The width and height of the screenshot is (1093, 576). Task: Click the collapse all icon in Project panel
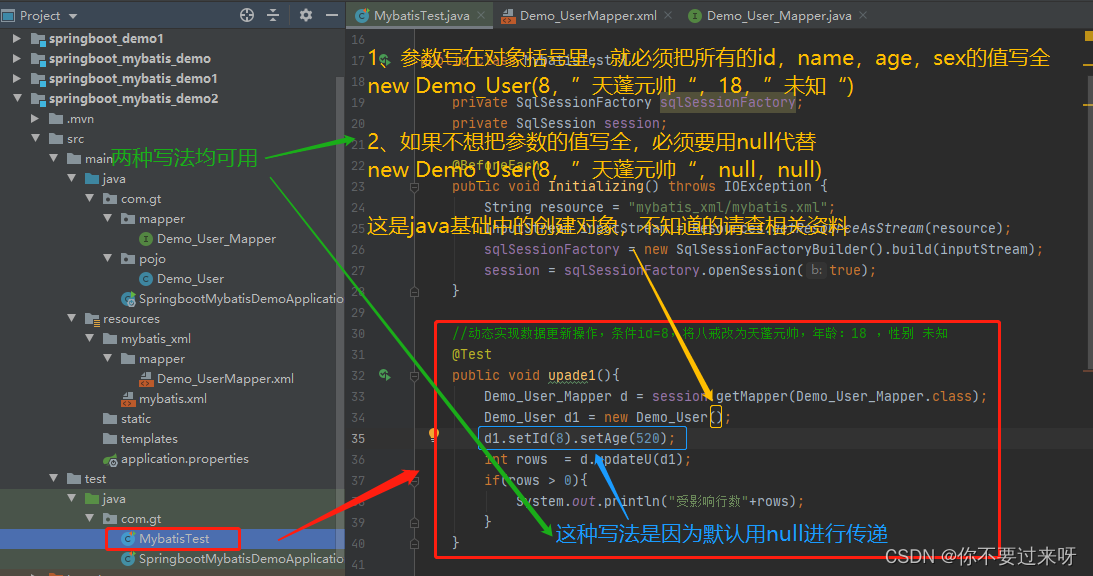(x=273, y=15)
